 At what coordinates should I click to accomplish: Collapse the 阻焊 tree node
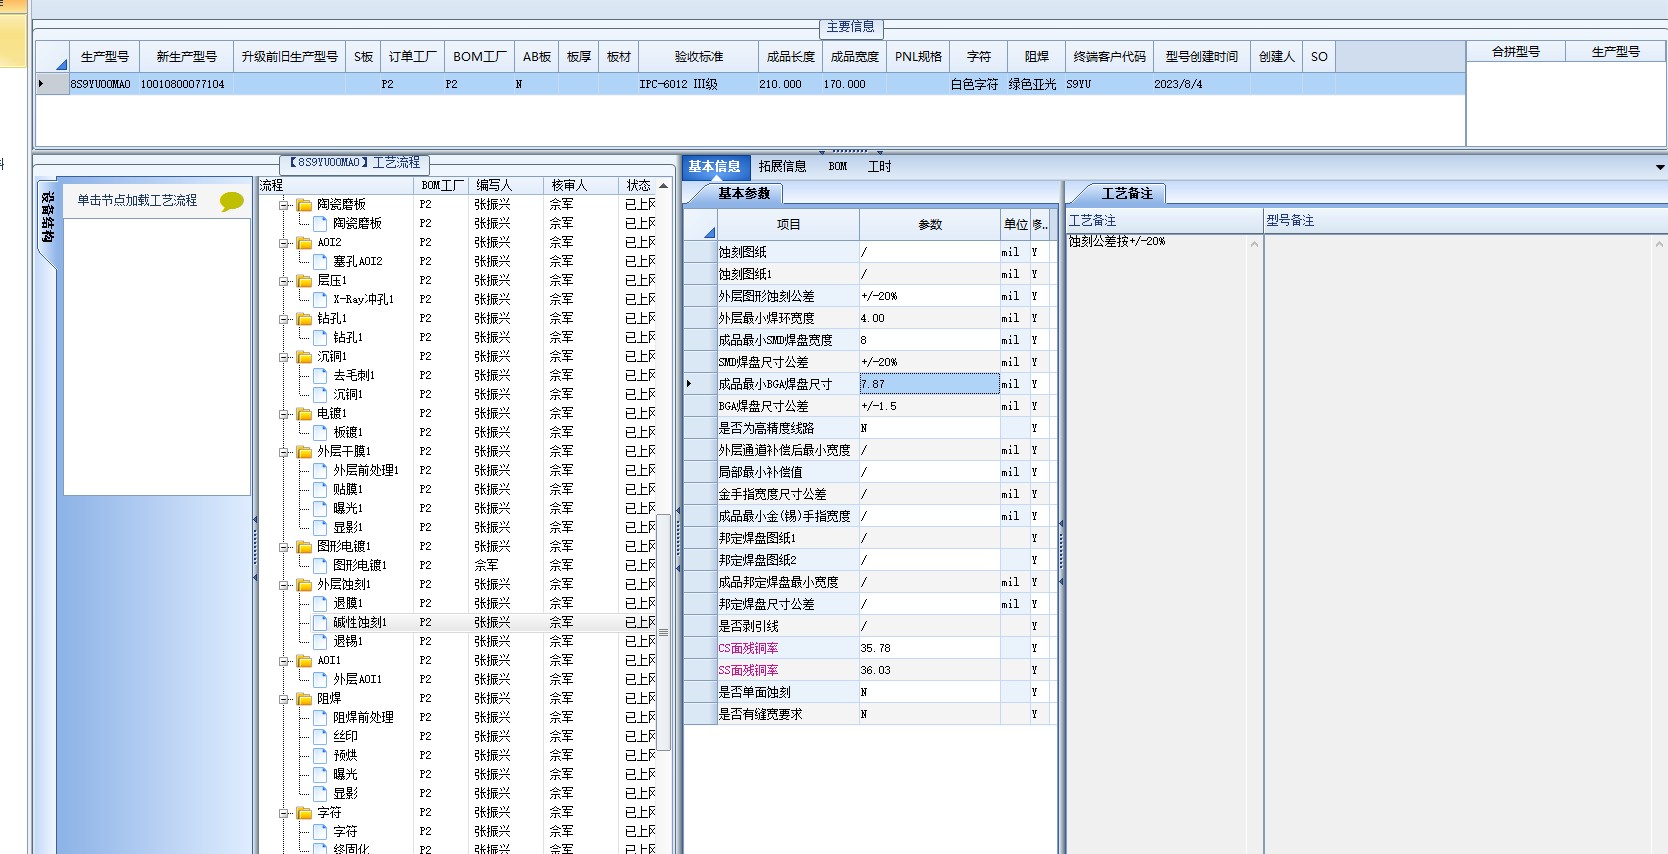click(285, 698)
